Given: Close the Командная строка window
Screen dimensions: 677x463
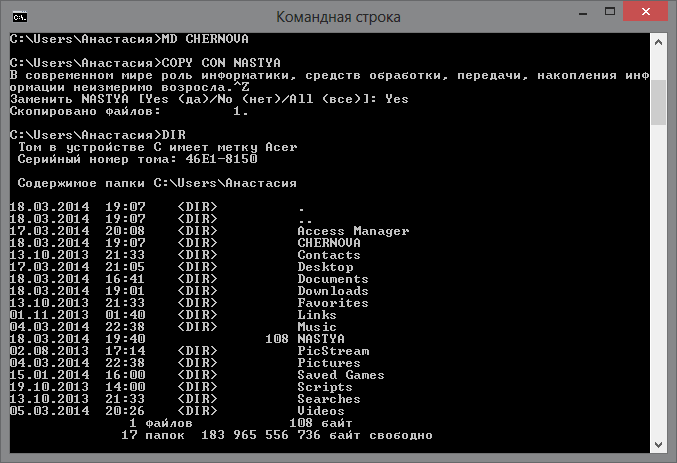Looking at the screenshot, I should pos(645,12).
